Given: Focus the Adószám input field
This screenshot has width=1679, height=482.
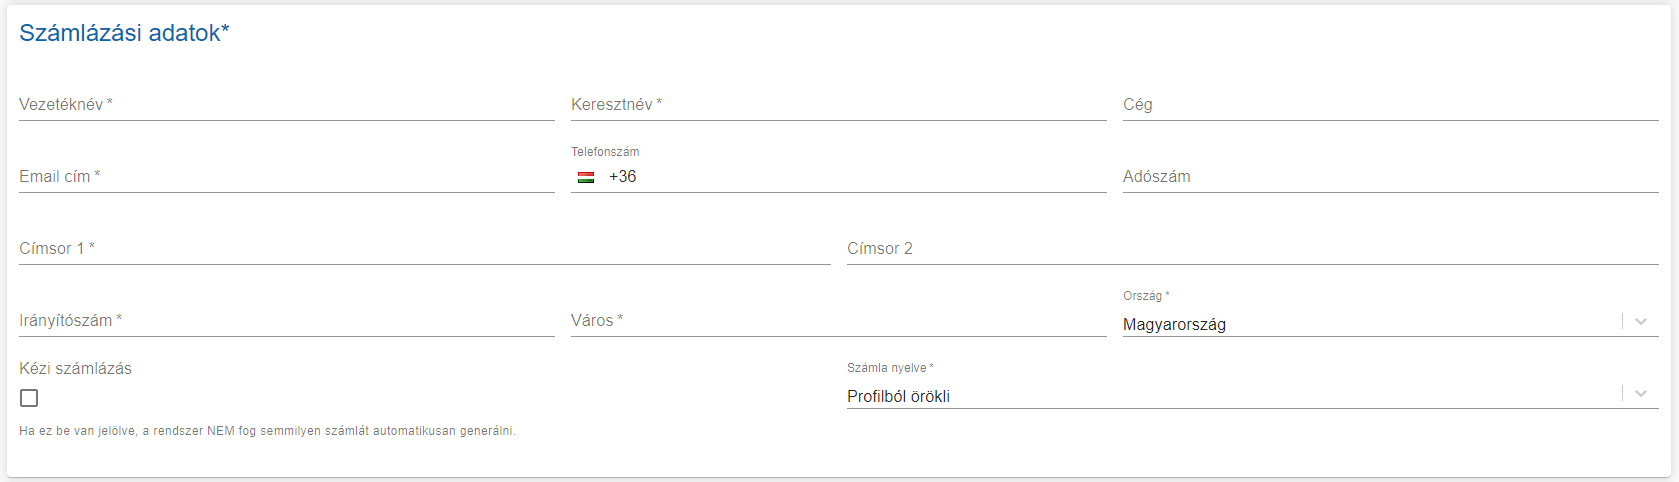Looking at the screenshot, I should click(x=1391, y=177).
